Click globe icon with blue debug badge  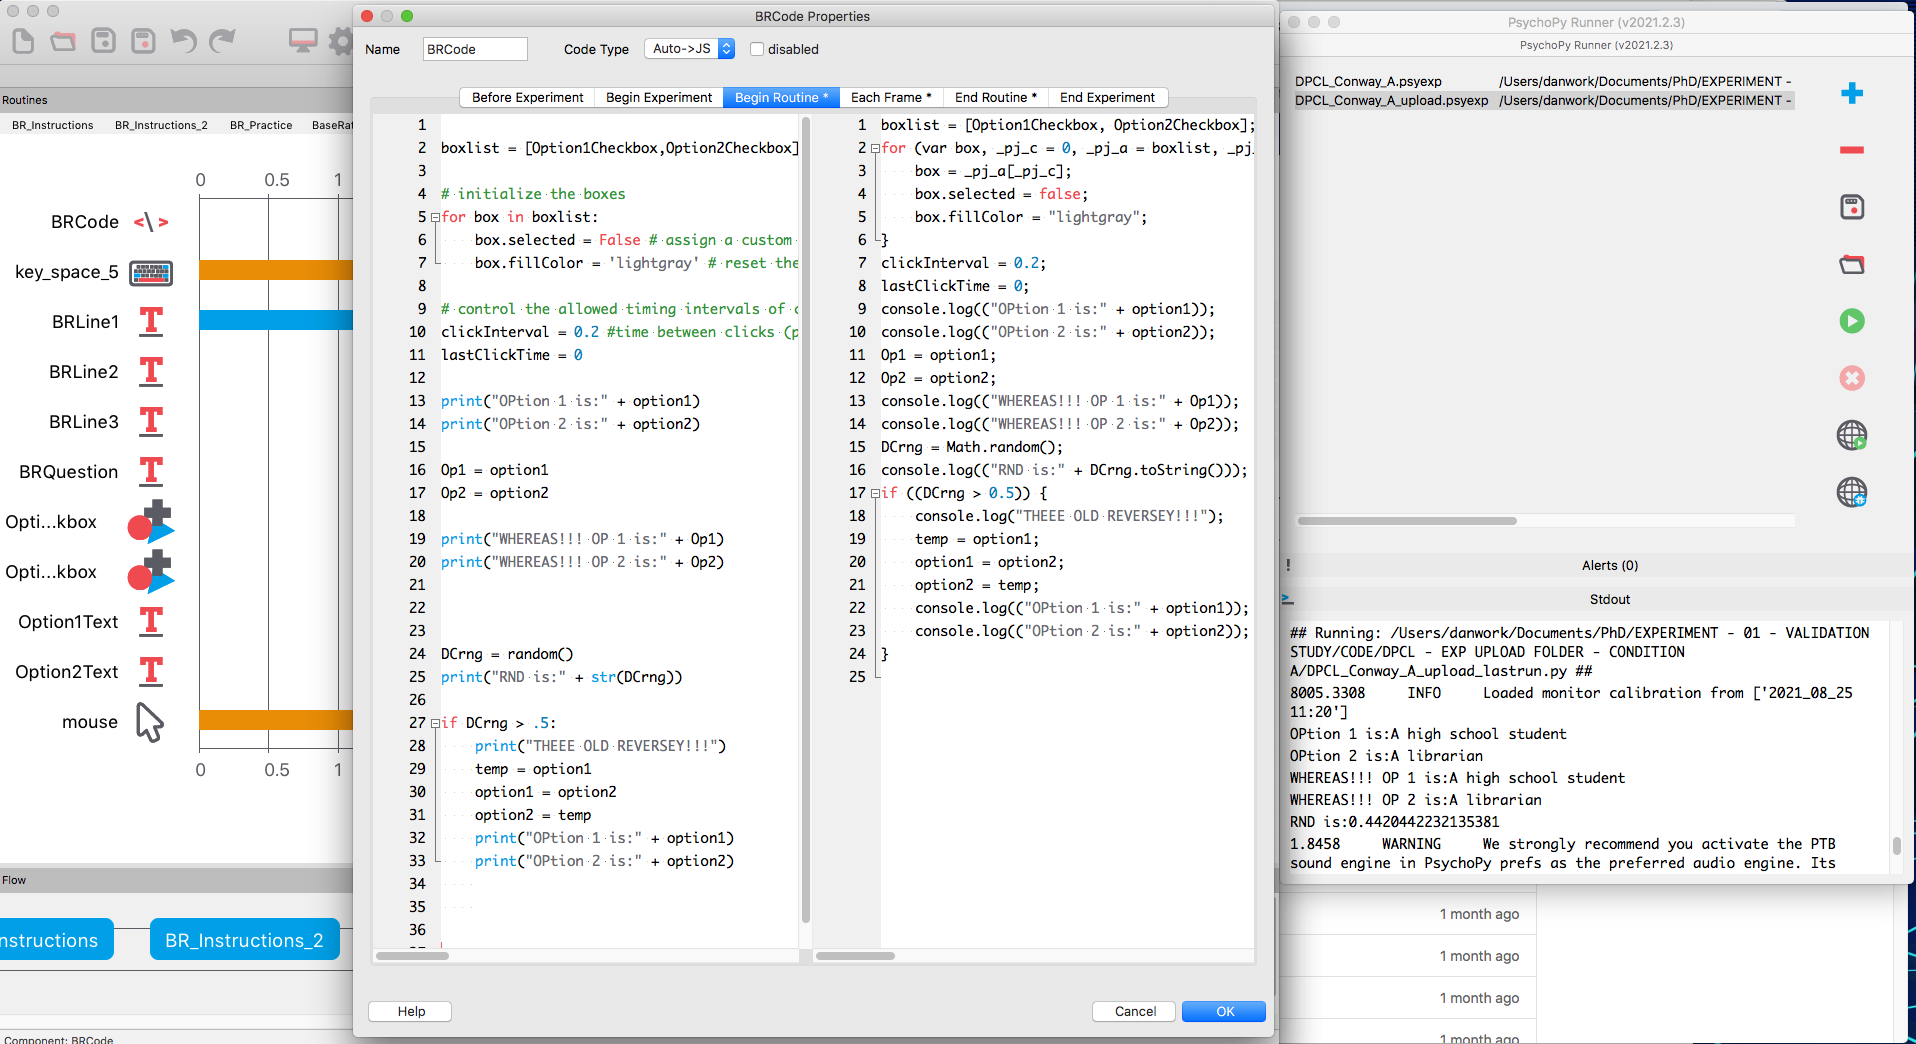coord(1851,492)
